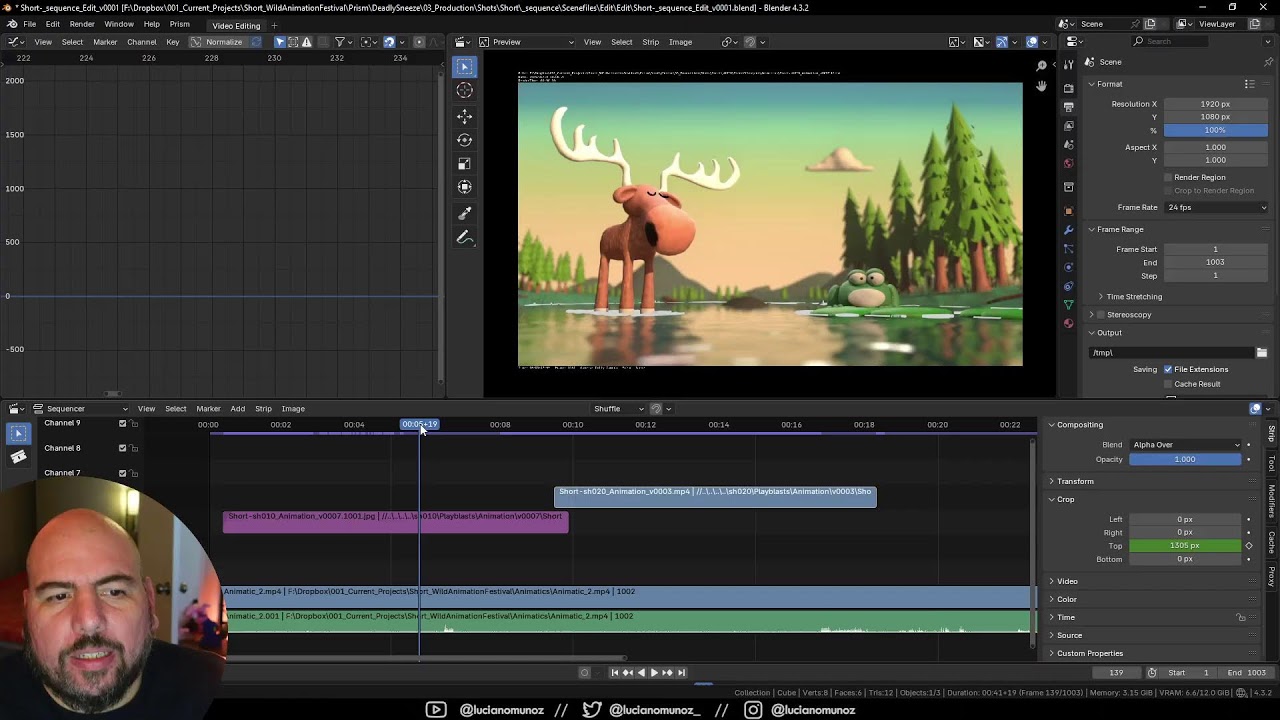
Task: Open the Physics properties tab icon
Action: 1068,267
